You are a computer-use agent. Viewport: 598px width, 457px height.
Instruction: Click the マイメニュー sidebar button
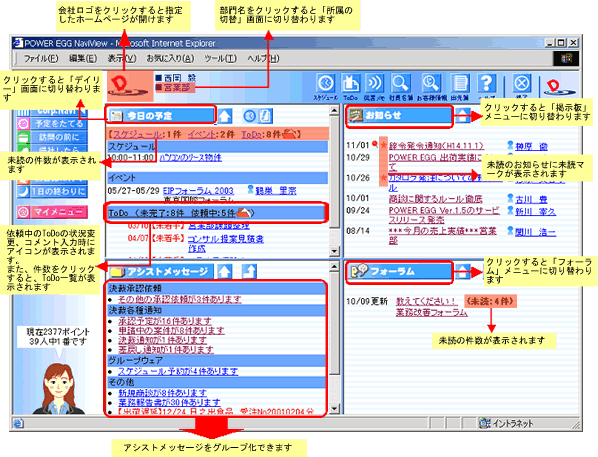(x=53, y=212)
